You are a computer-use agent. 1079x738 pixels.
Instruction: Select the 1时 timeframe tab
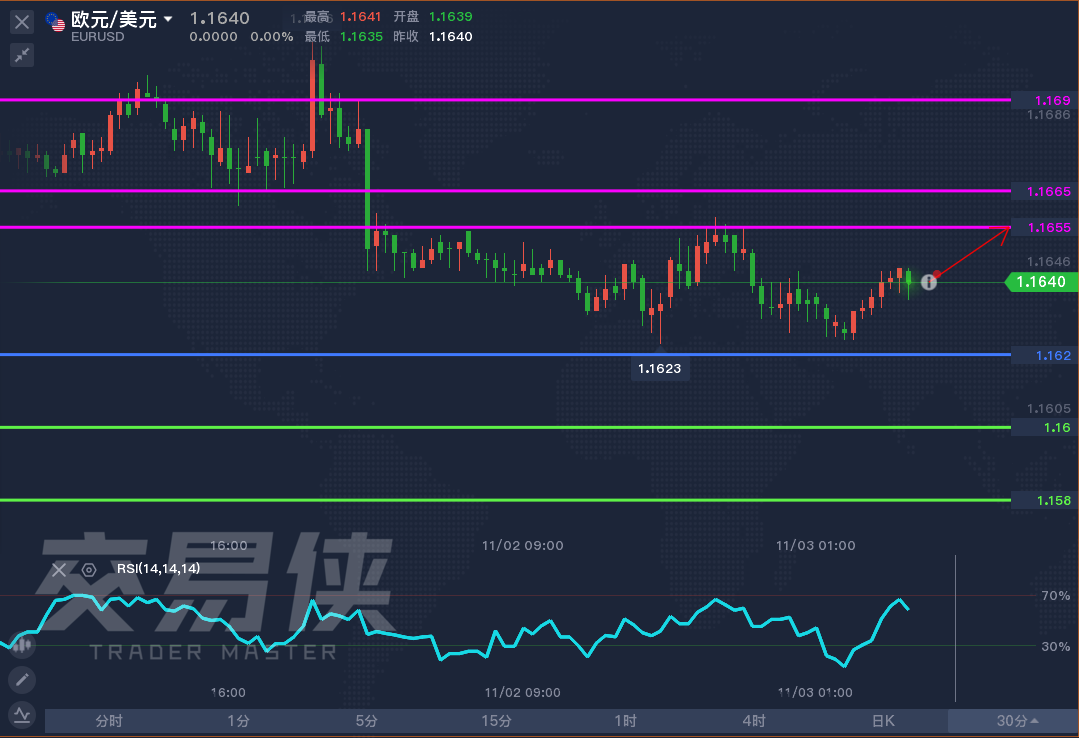pyautogui.click(x=625, y=721)
